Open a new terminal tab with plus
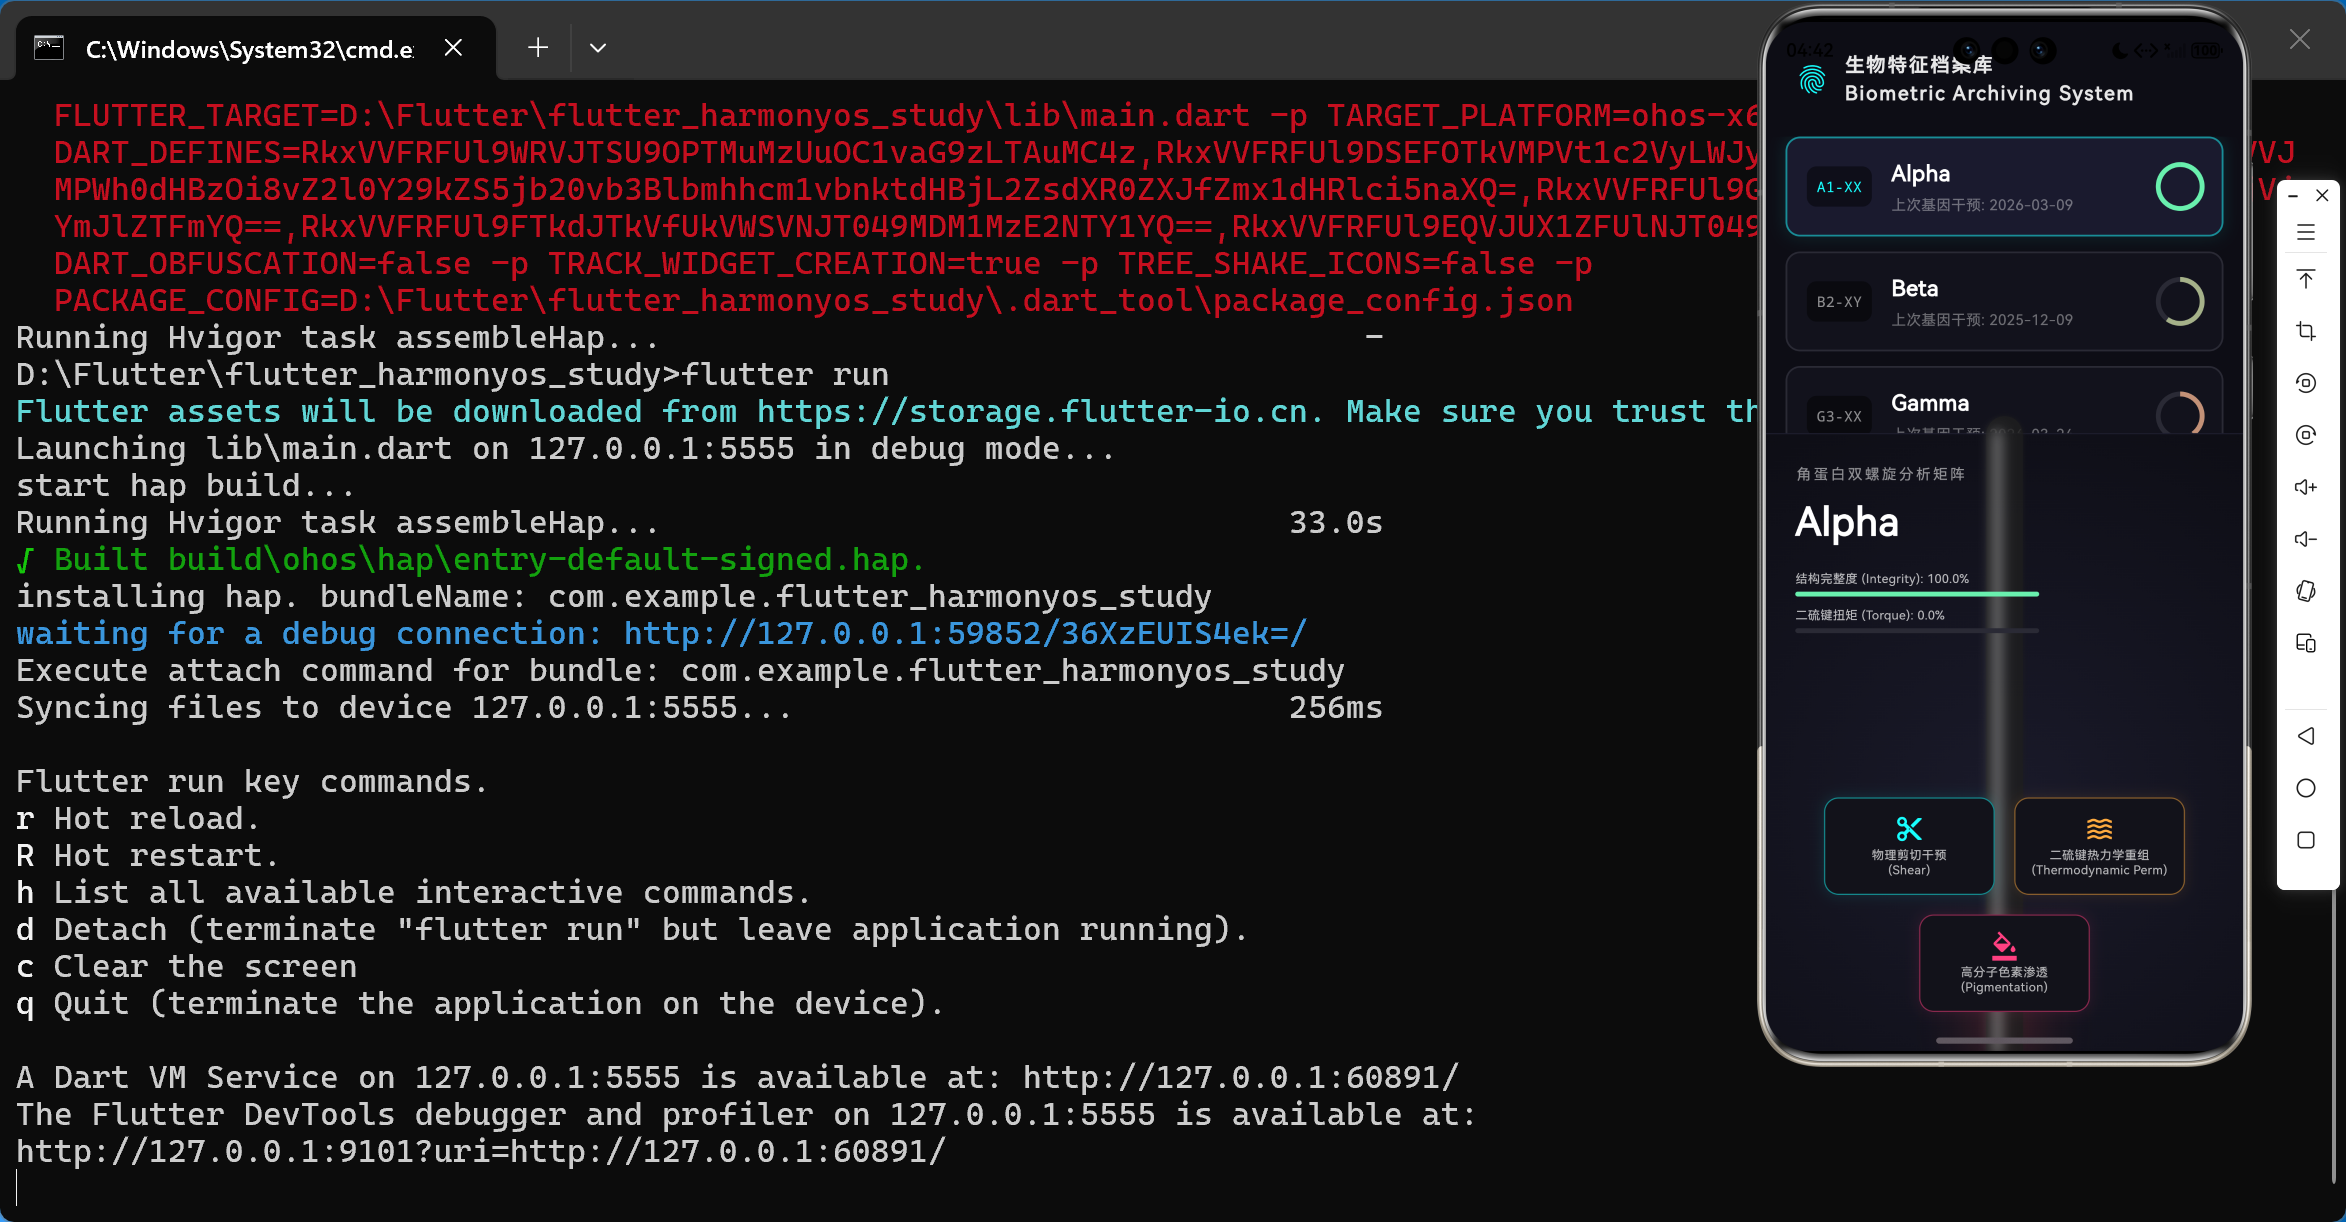2346x1222 pixels. pyautogui.click(x=538, y=48)
